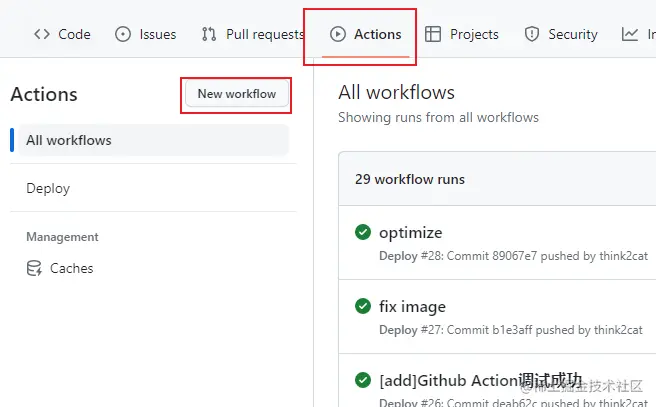Open the Security tab
Viewport: 656px width, 407px height.
[561, 34]
